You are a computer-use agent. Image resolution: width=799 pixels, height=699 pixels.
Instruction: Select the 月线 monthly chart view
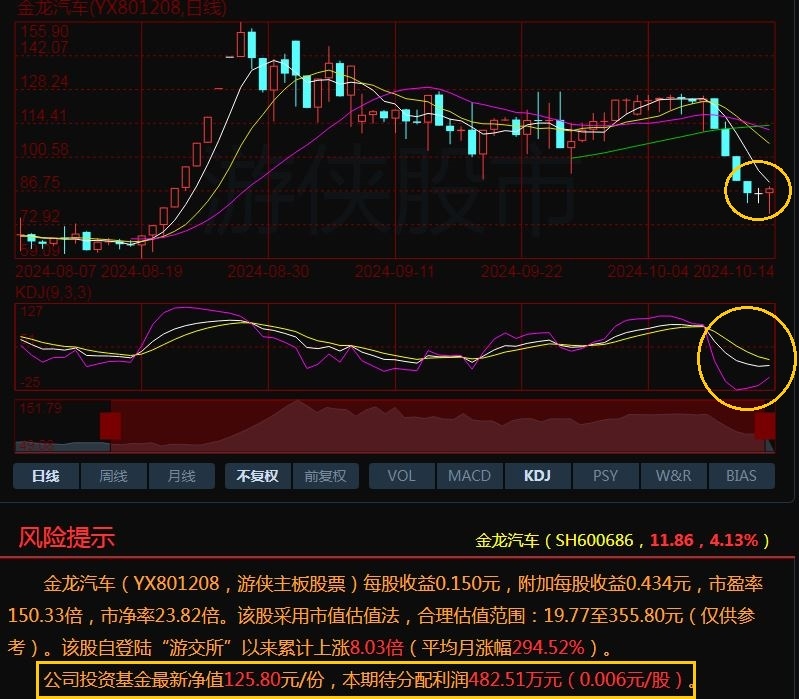181,476
